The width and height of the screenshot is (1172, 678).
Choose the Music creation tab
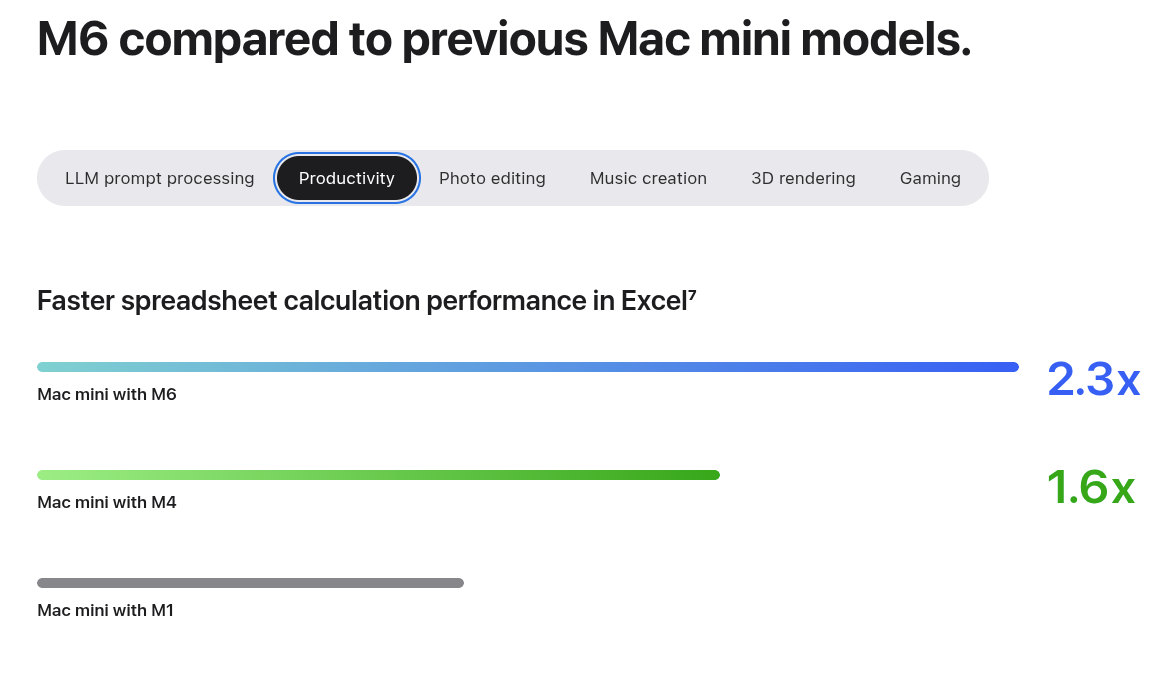(x=648, y=178)
